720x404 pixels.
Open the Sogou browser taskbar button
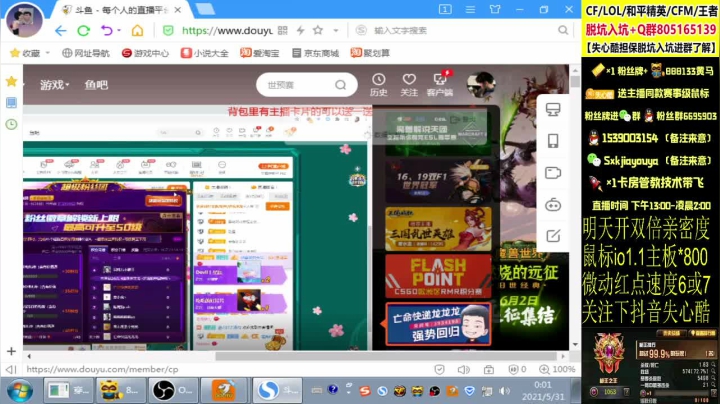[x=277, y=391]
